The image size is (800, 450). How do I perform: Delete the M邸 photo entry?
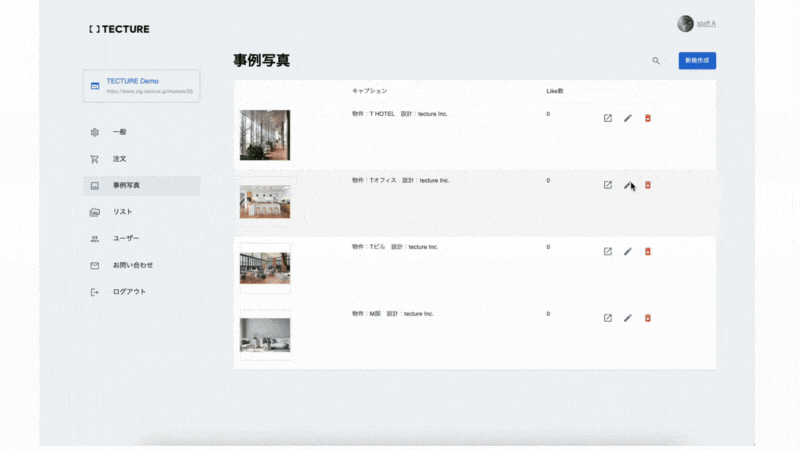[x=647, y=318]
